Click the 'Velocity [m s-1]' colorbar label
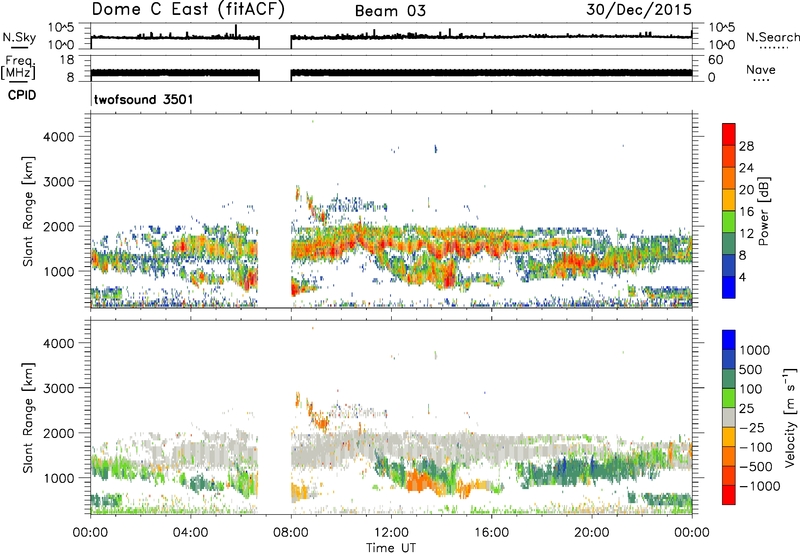Image resolution: width=800 pixels, height=554 pixels. pos(790,417)
